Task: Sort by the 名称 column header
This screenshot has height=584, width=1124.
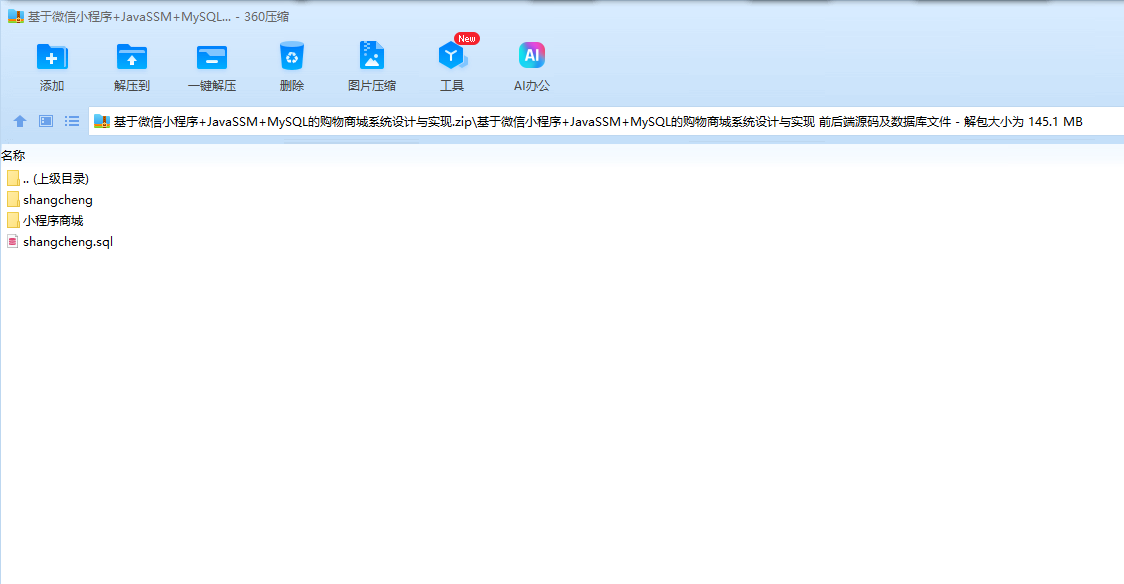Action: click(x=13, y=155)
